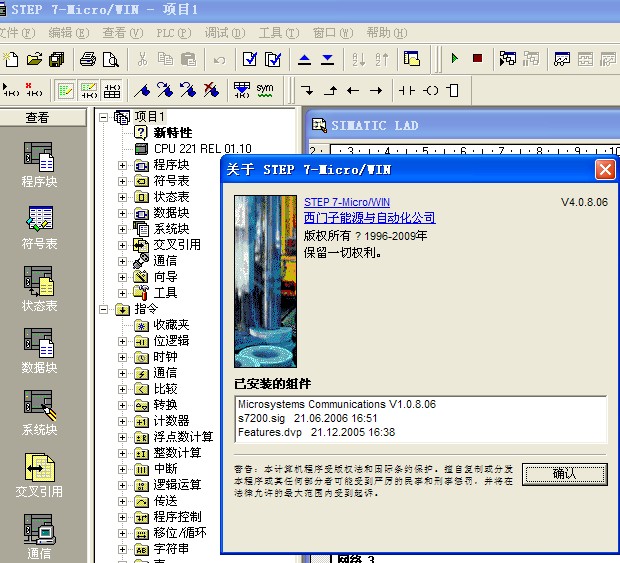
Task: Click the blue download-to-PLC arrow icon
Action: point(327,59)
